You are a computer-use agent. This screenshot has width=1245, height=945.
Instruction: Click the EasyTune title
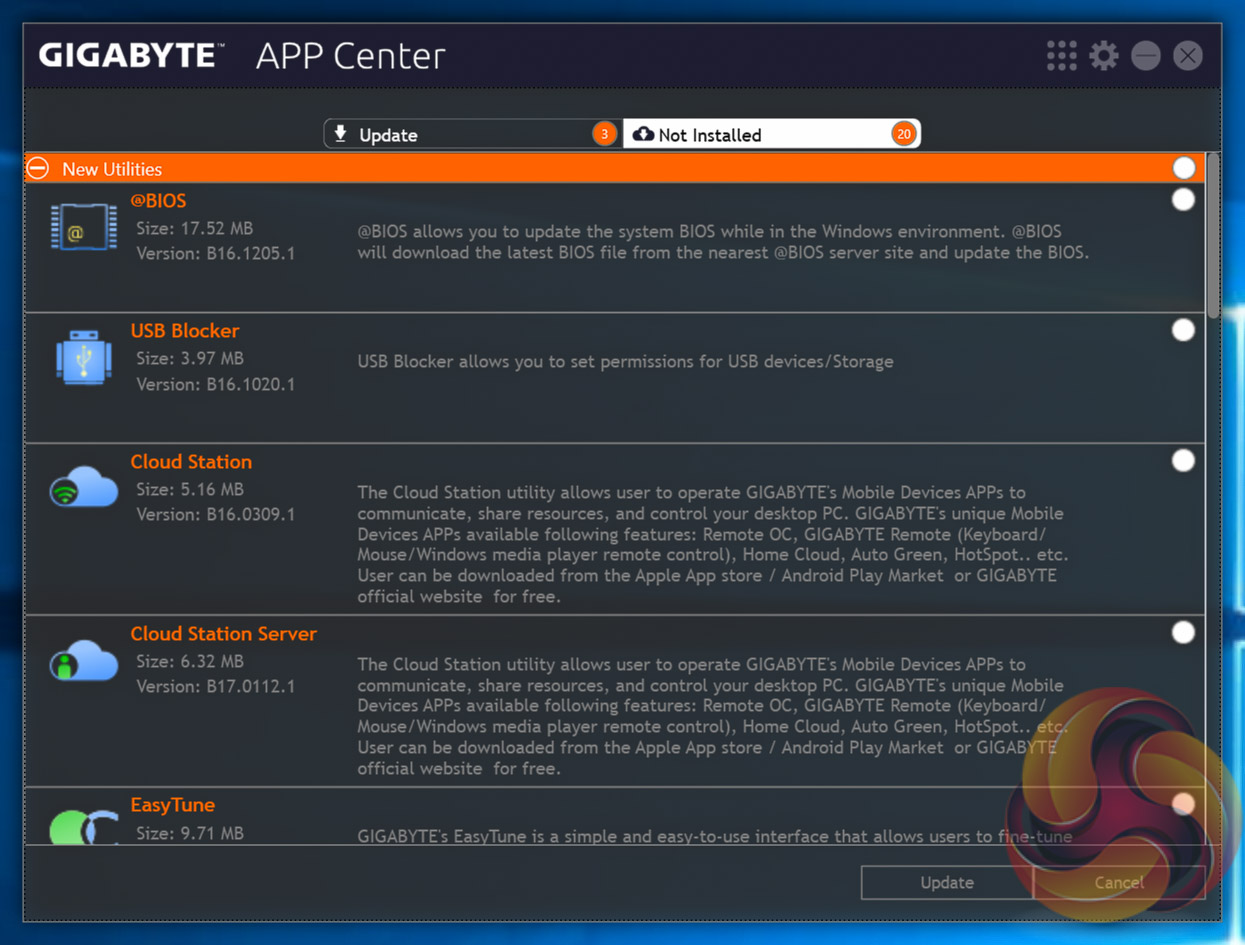[x=173, y=805]
